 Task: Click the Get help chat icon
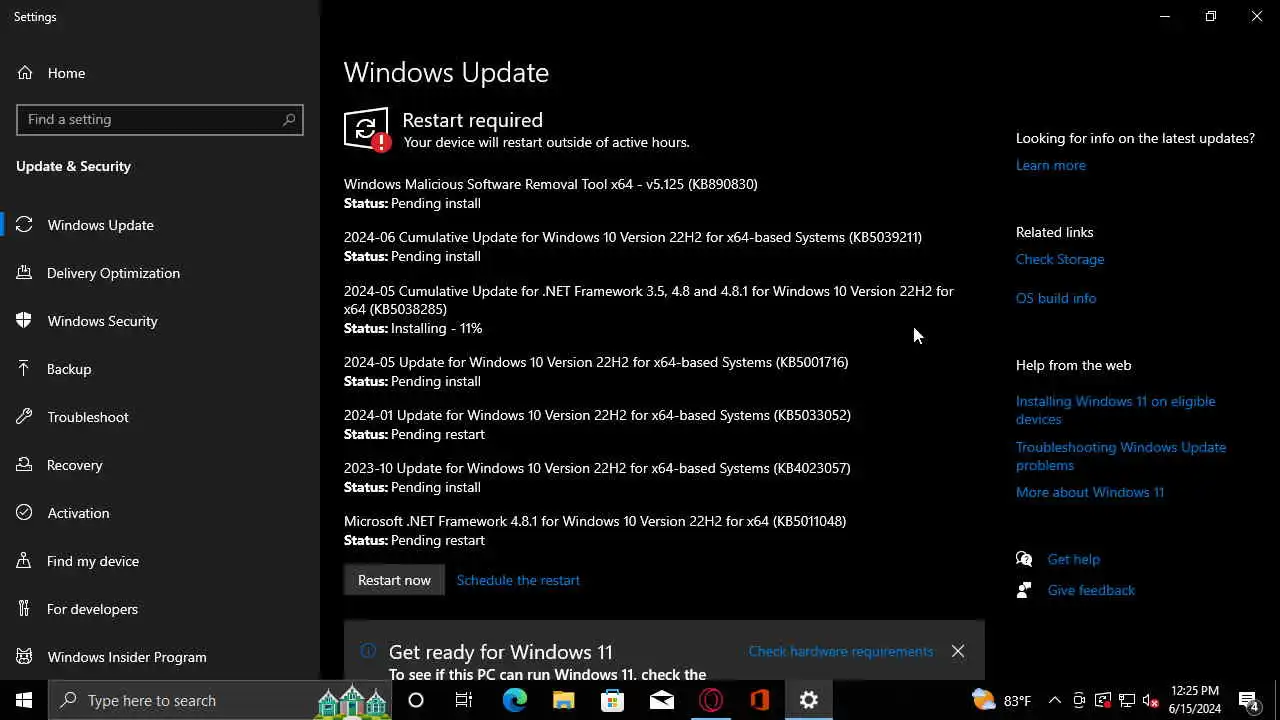1024,559
